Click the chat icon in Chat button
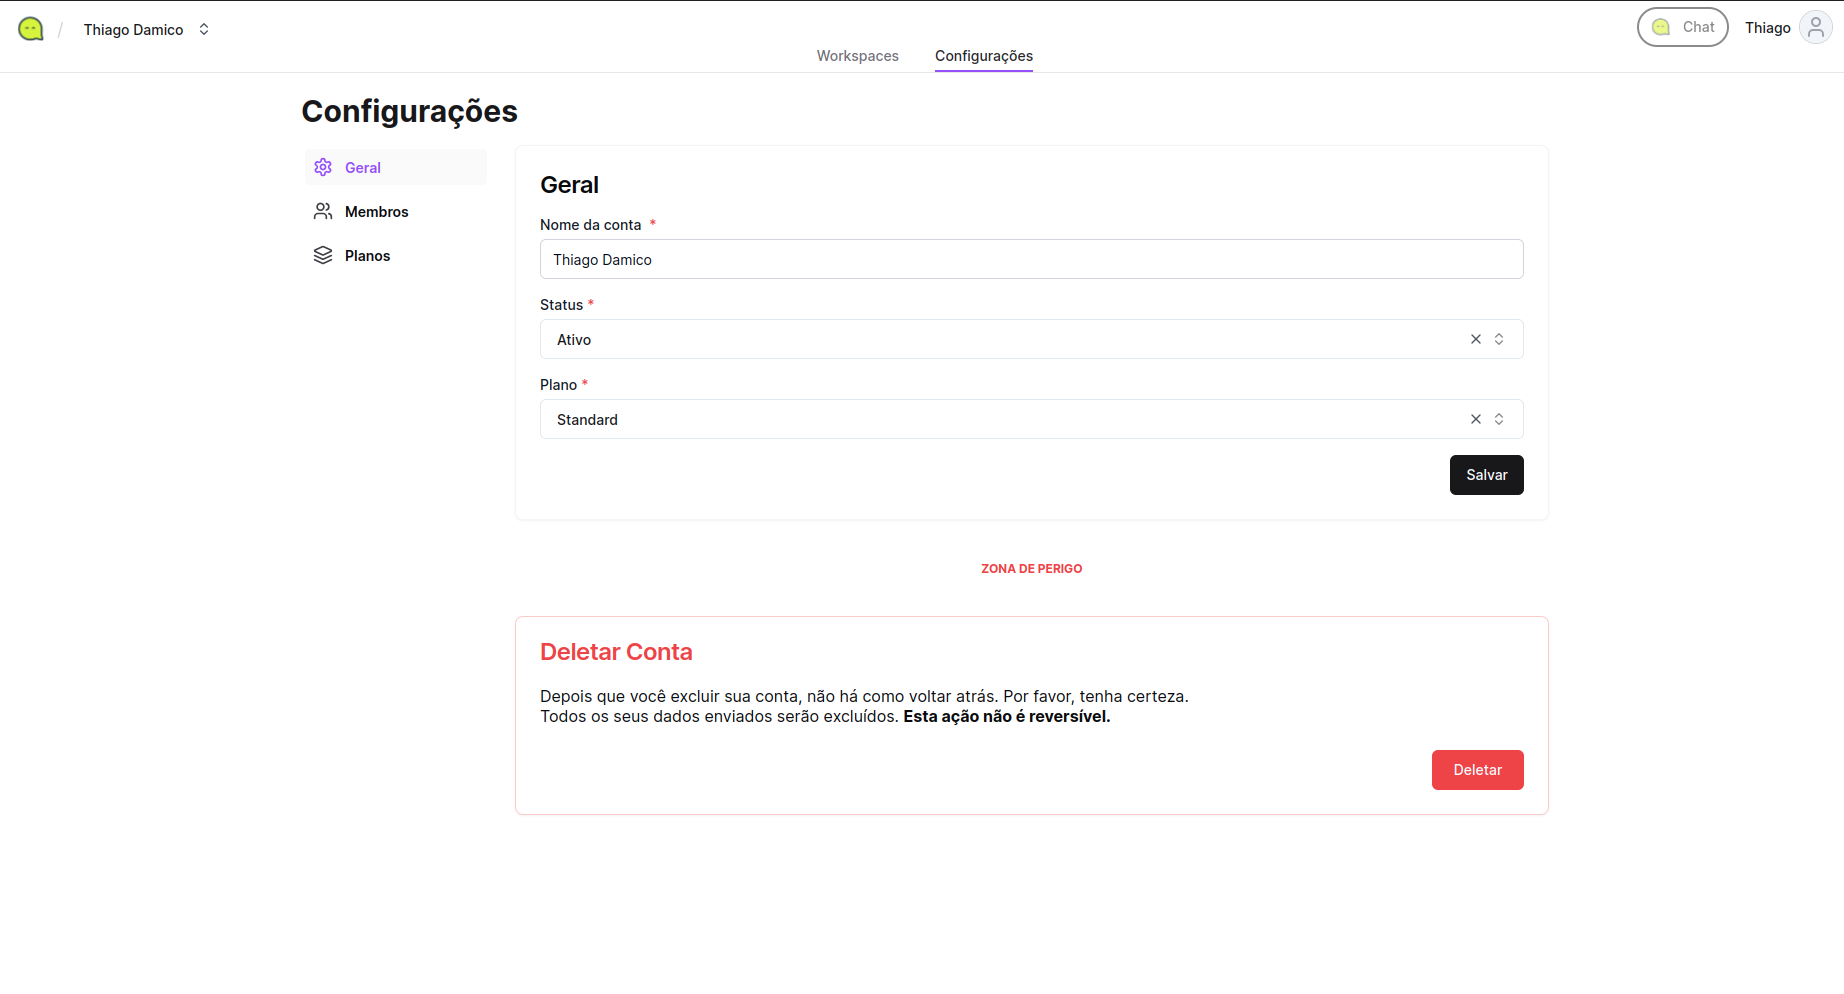Image resolution: width=1844 pixels, height=994 pixels. pos(1661,28)
